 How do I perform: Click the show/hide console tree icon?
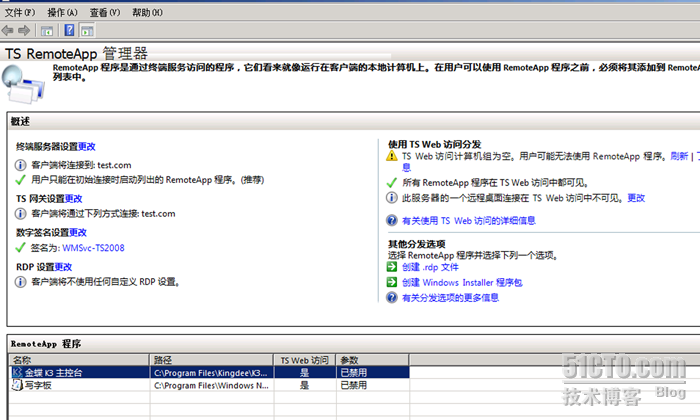pyautogui.click(x=47, y=31)
